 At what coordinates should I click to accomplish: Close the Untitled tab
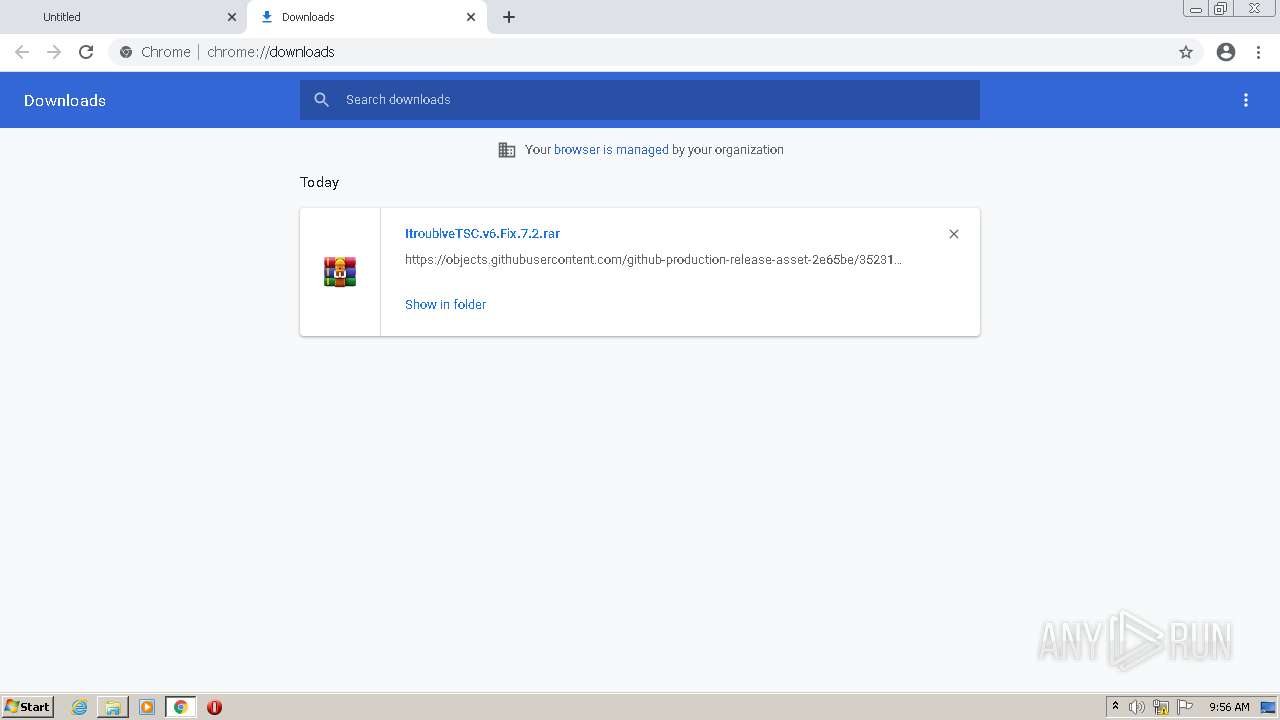tap(232, 17)
